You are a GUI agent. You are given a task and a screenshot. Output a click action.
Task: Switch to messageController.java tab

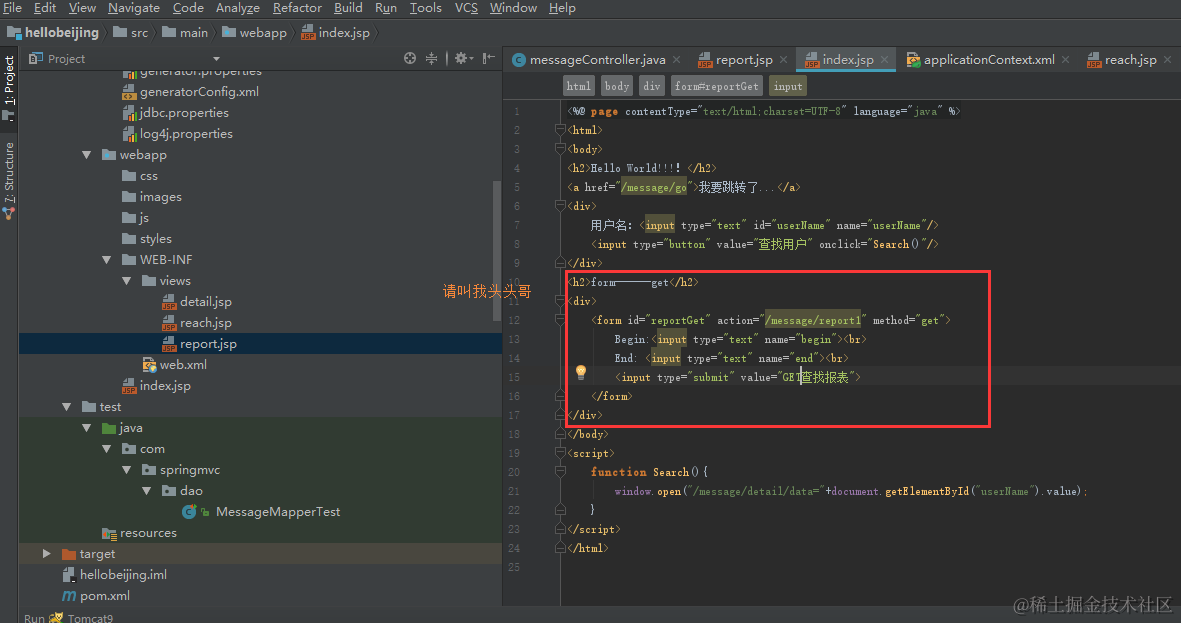pos(597,60)
